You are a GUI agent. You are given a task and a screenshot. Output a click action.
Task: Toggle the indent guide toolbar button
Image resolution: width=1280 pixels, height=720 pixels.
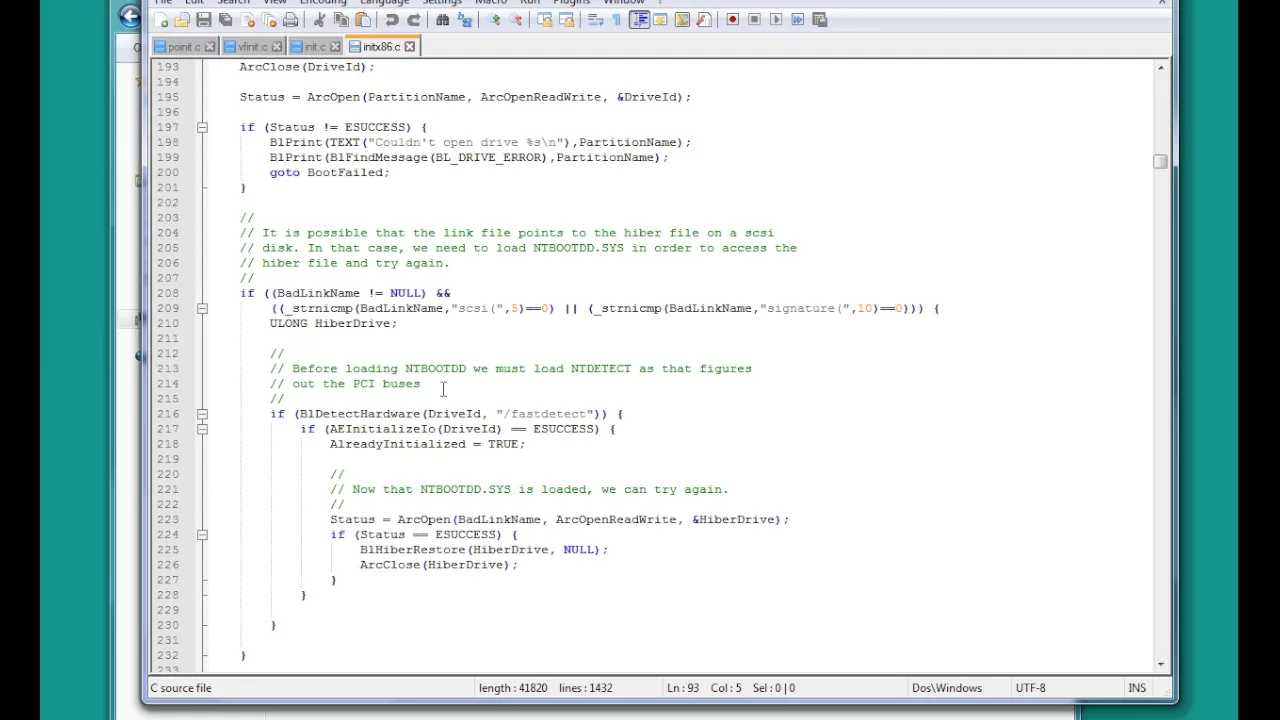point(639,19)
